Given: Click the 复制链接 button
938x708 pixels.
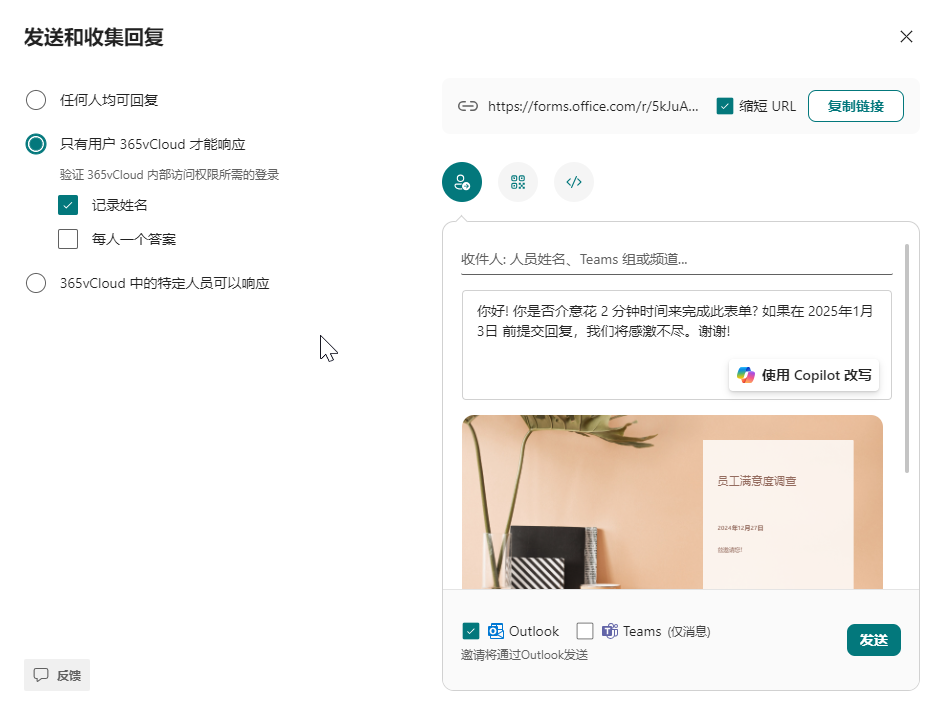Looking at the screenshot, I should (855, 106).
